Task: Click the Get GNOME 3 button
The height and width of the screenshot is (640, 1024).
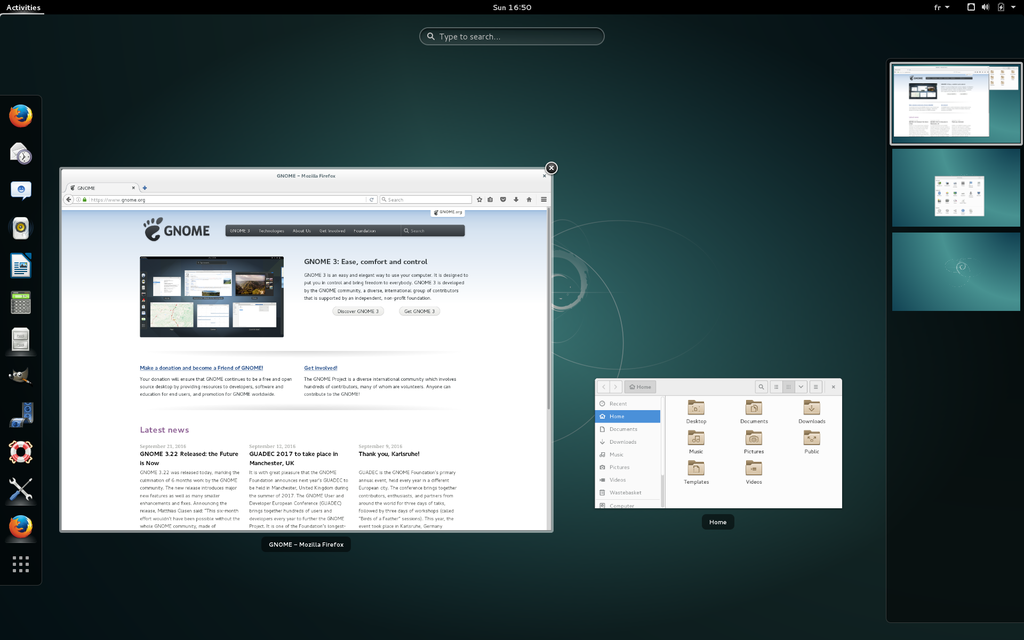Action: [419, 311]
